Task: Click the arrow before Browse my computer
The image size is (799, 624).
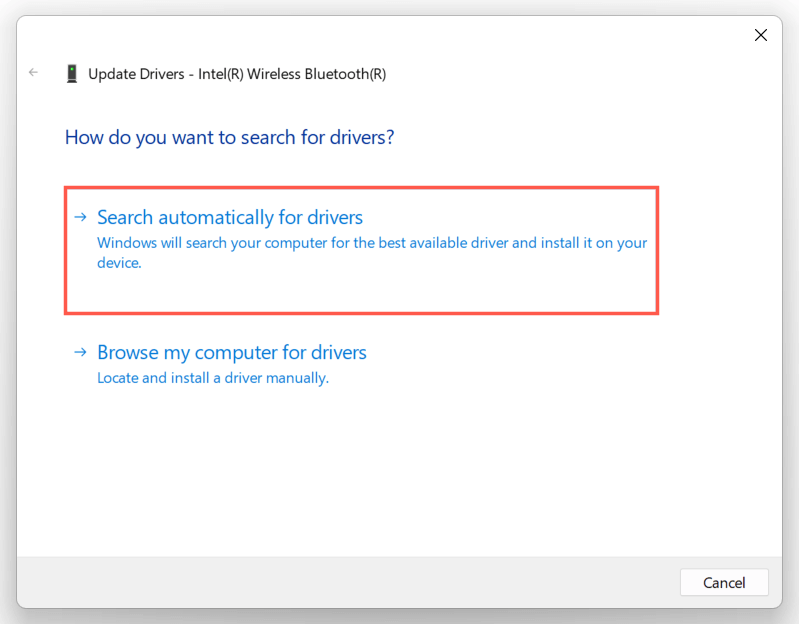Action: [79, 352]
